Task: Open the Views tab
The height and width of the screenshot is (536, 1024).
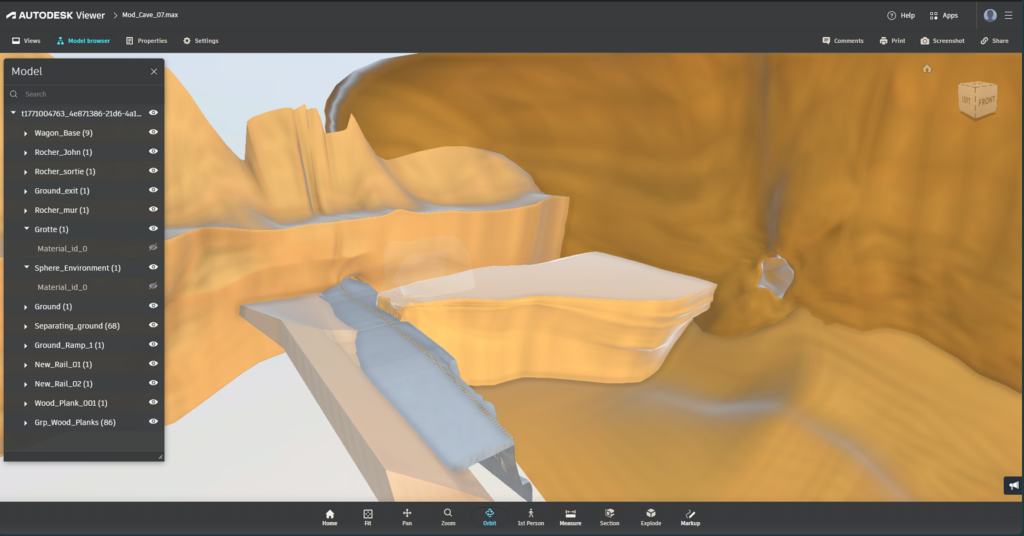Action: (26, 41)
